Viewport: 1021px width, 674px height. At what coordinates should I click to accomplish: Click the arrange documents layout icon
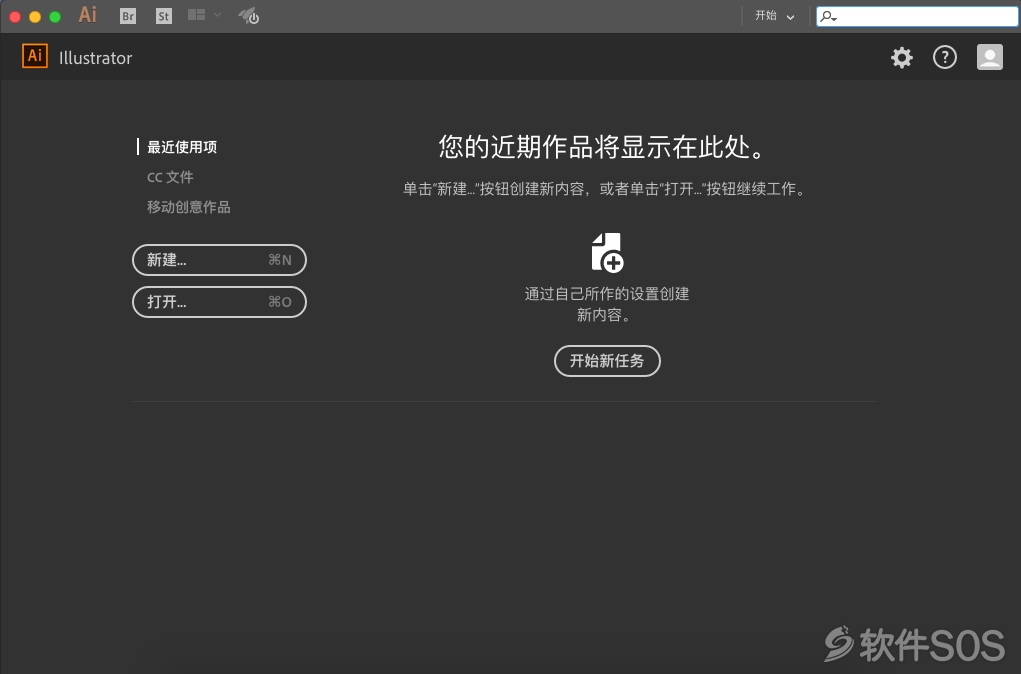tap(197, 14)
